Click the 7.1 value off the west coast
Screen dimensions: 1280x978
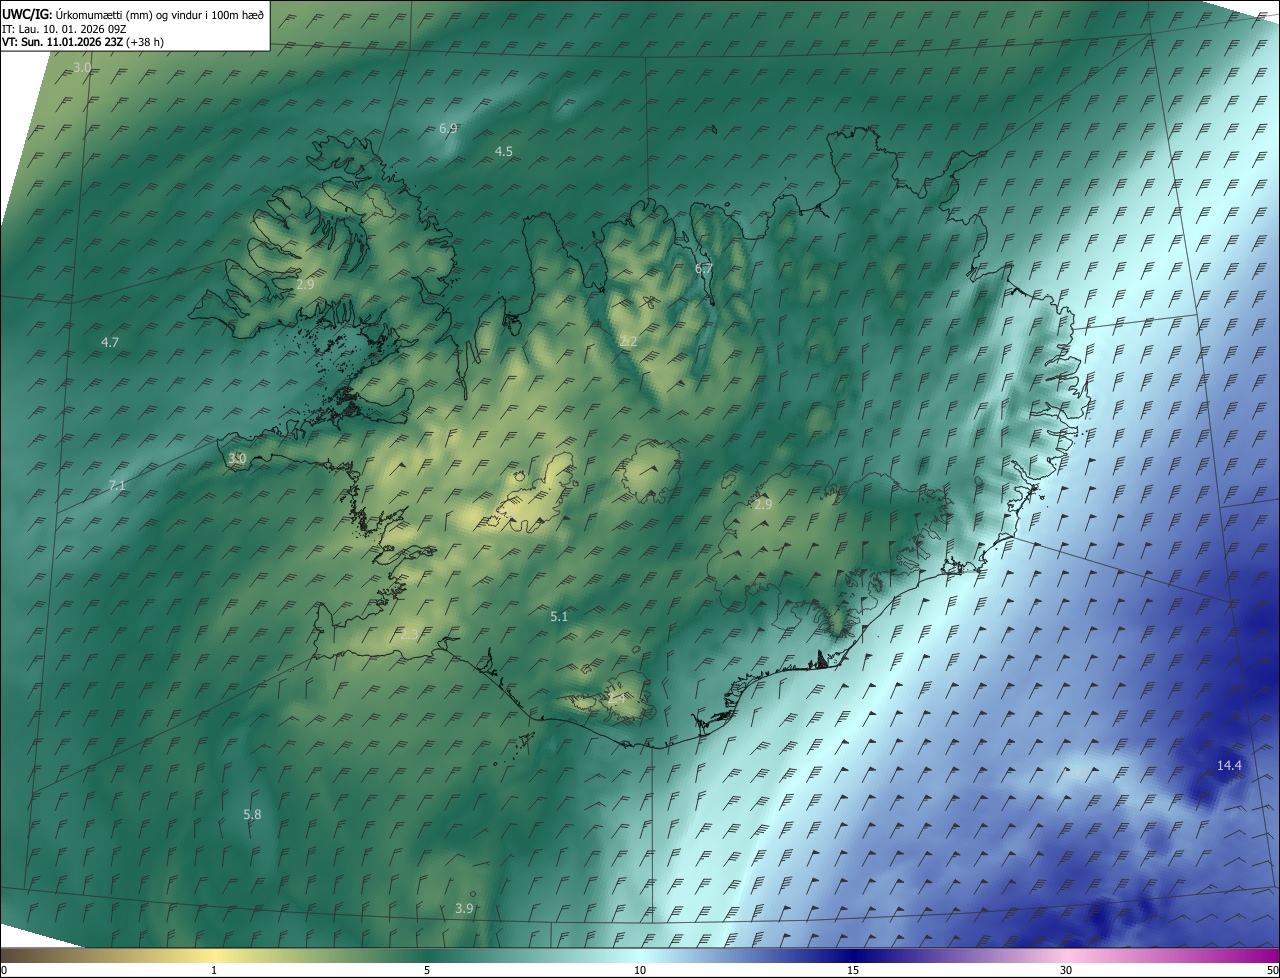click(117, 485)
